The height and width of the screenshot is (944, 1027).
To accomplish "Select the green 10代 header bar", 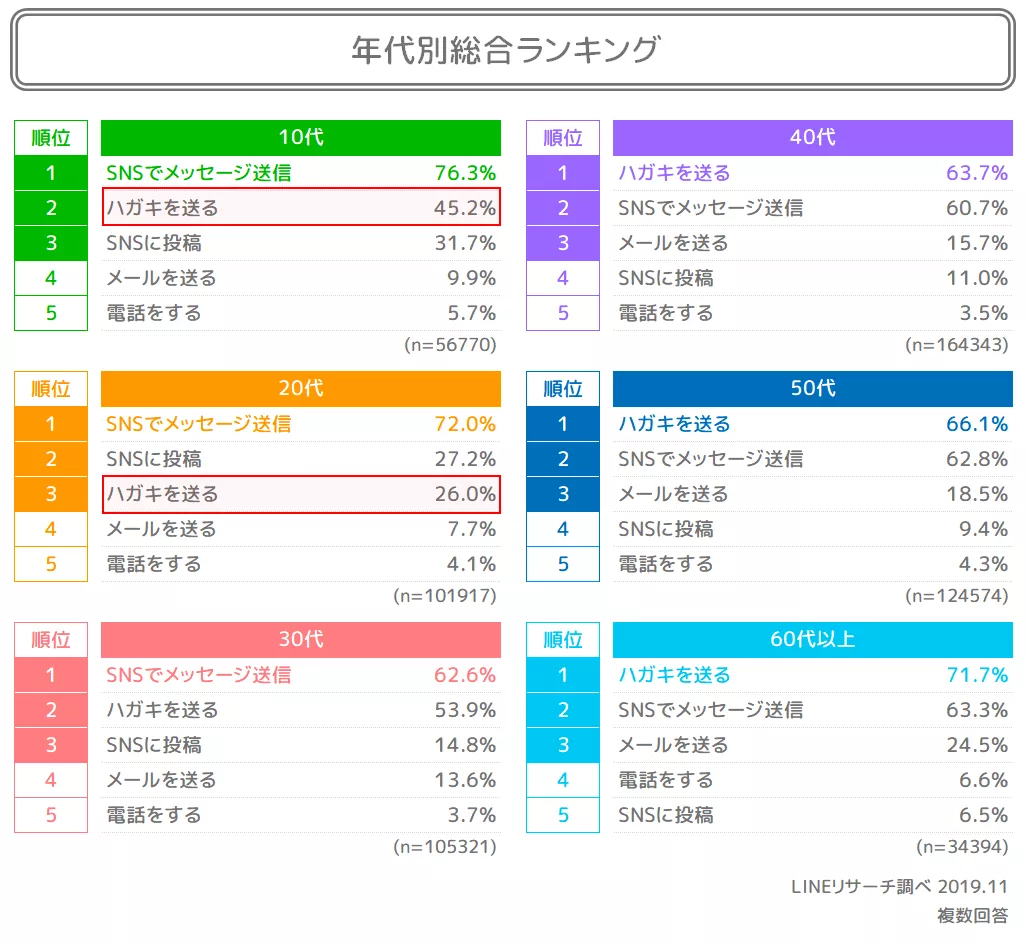I will point(300,138).
